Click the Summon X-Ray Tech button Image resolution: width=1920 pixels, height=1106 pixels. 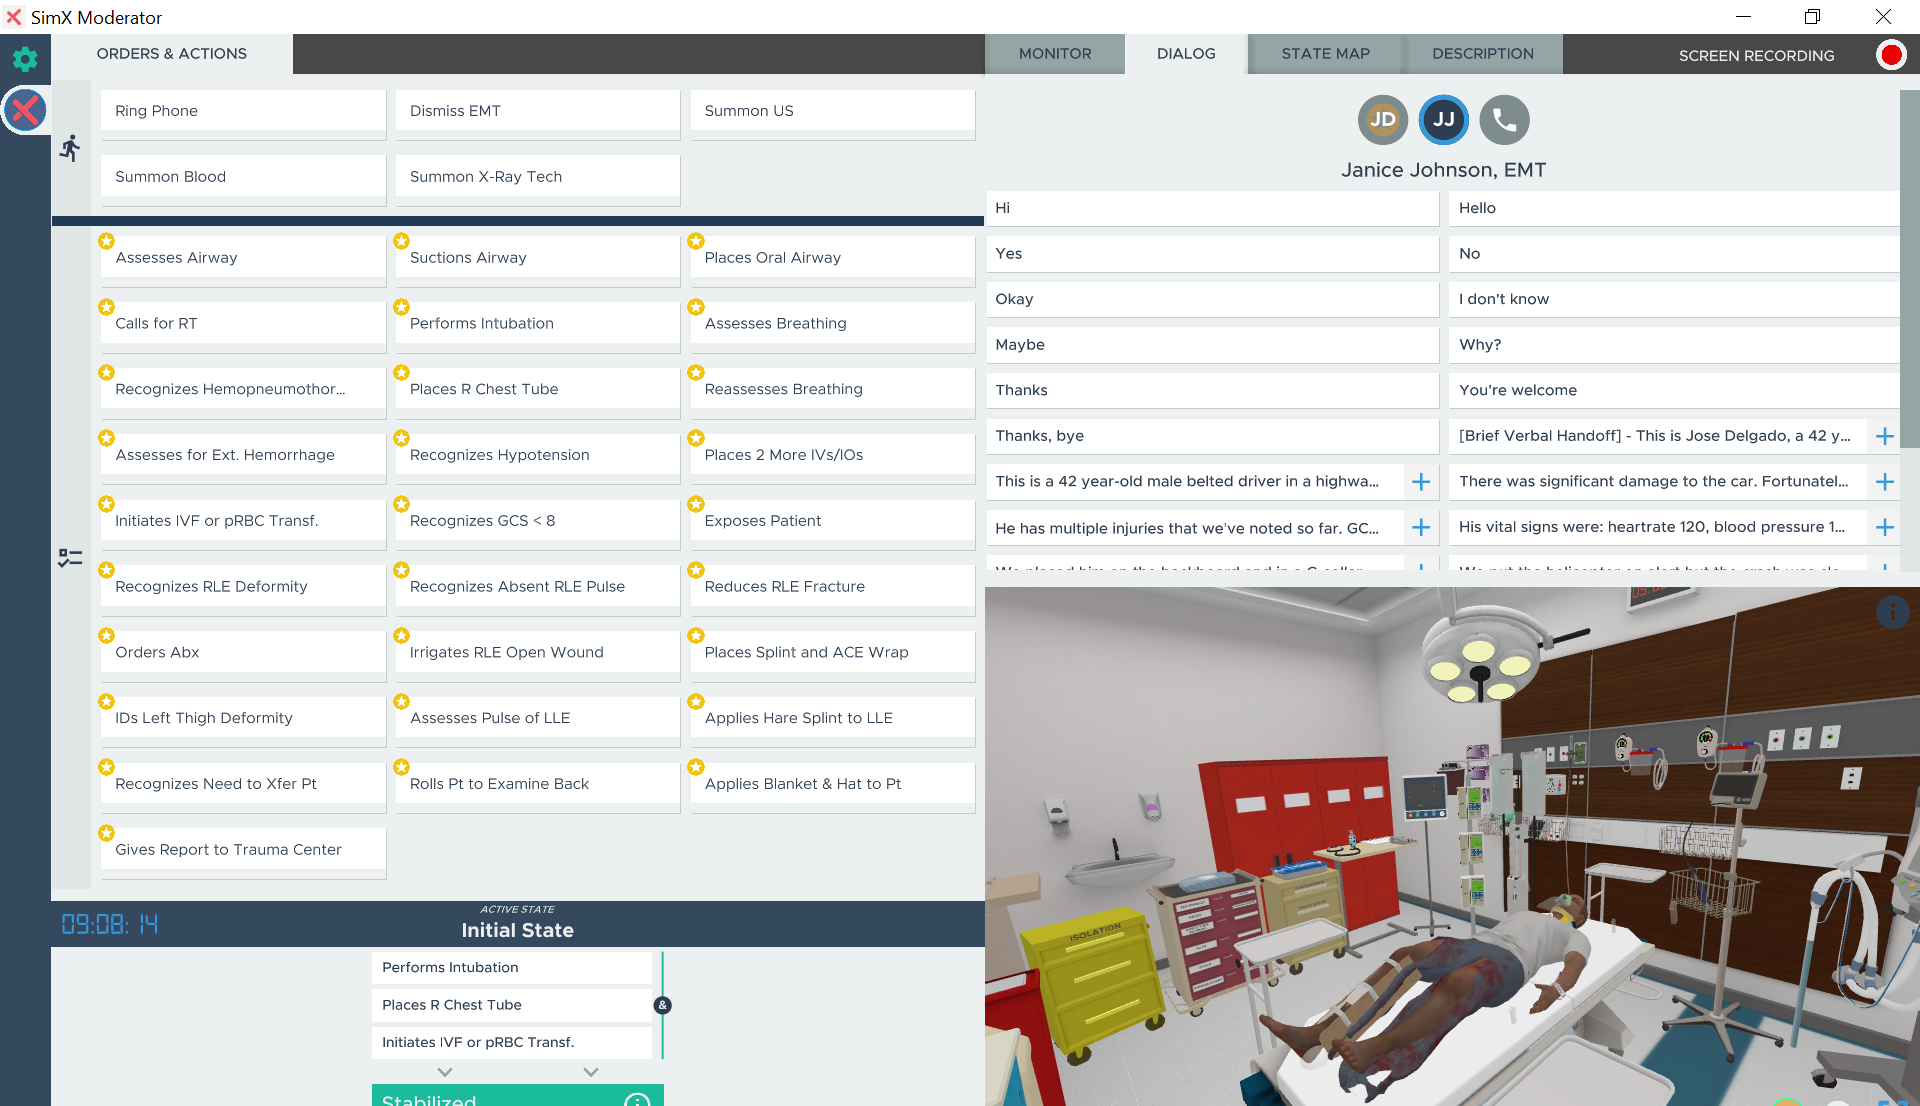pyautogui.click(x=537, y=177)
